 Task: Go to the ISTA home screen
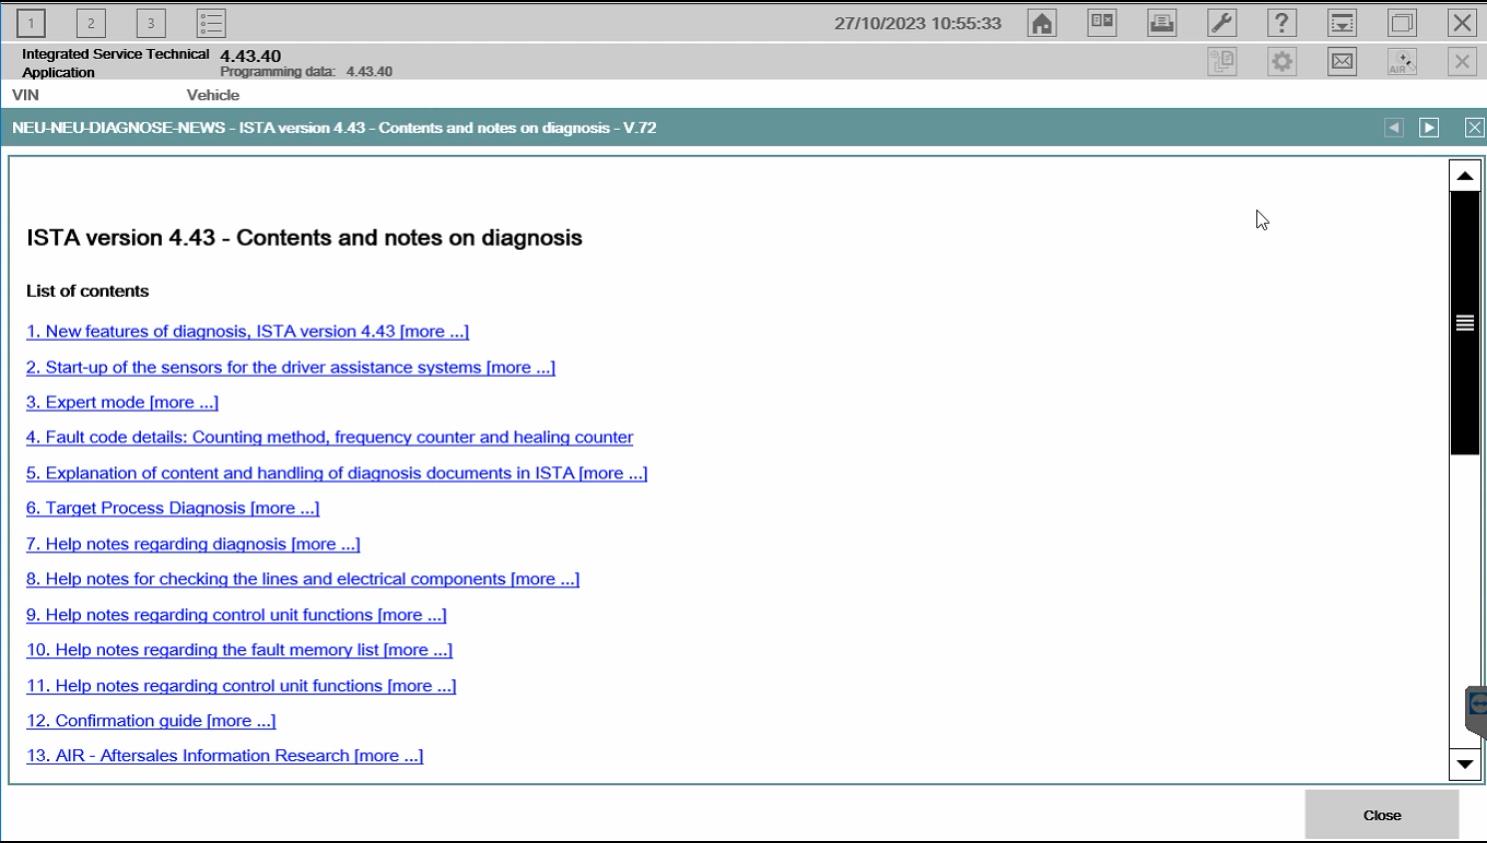pyautogui.click(x=1042, y=23)
